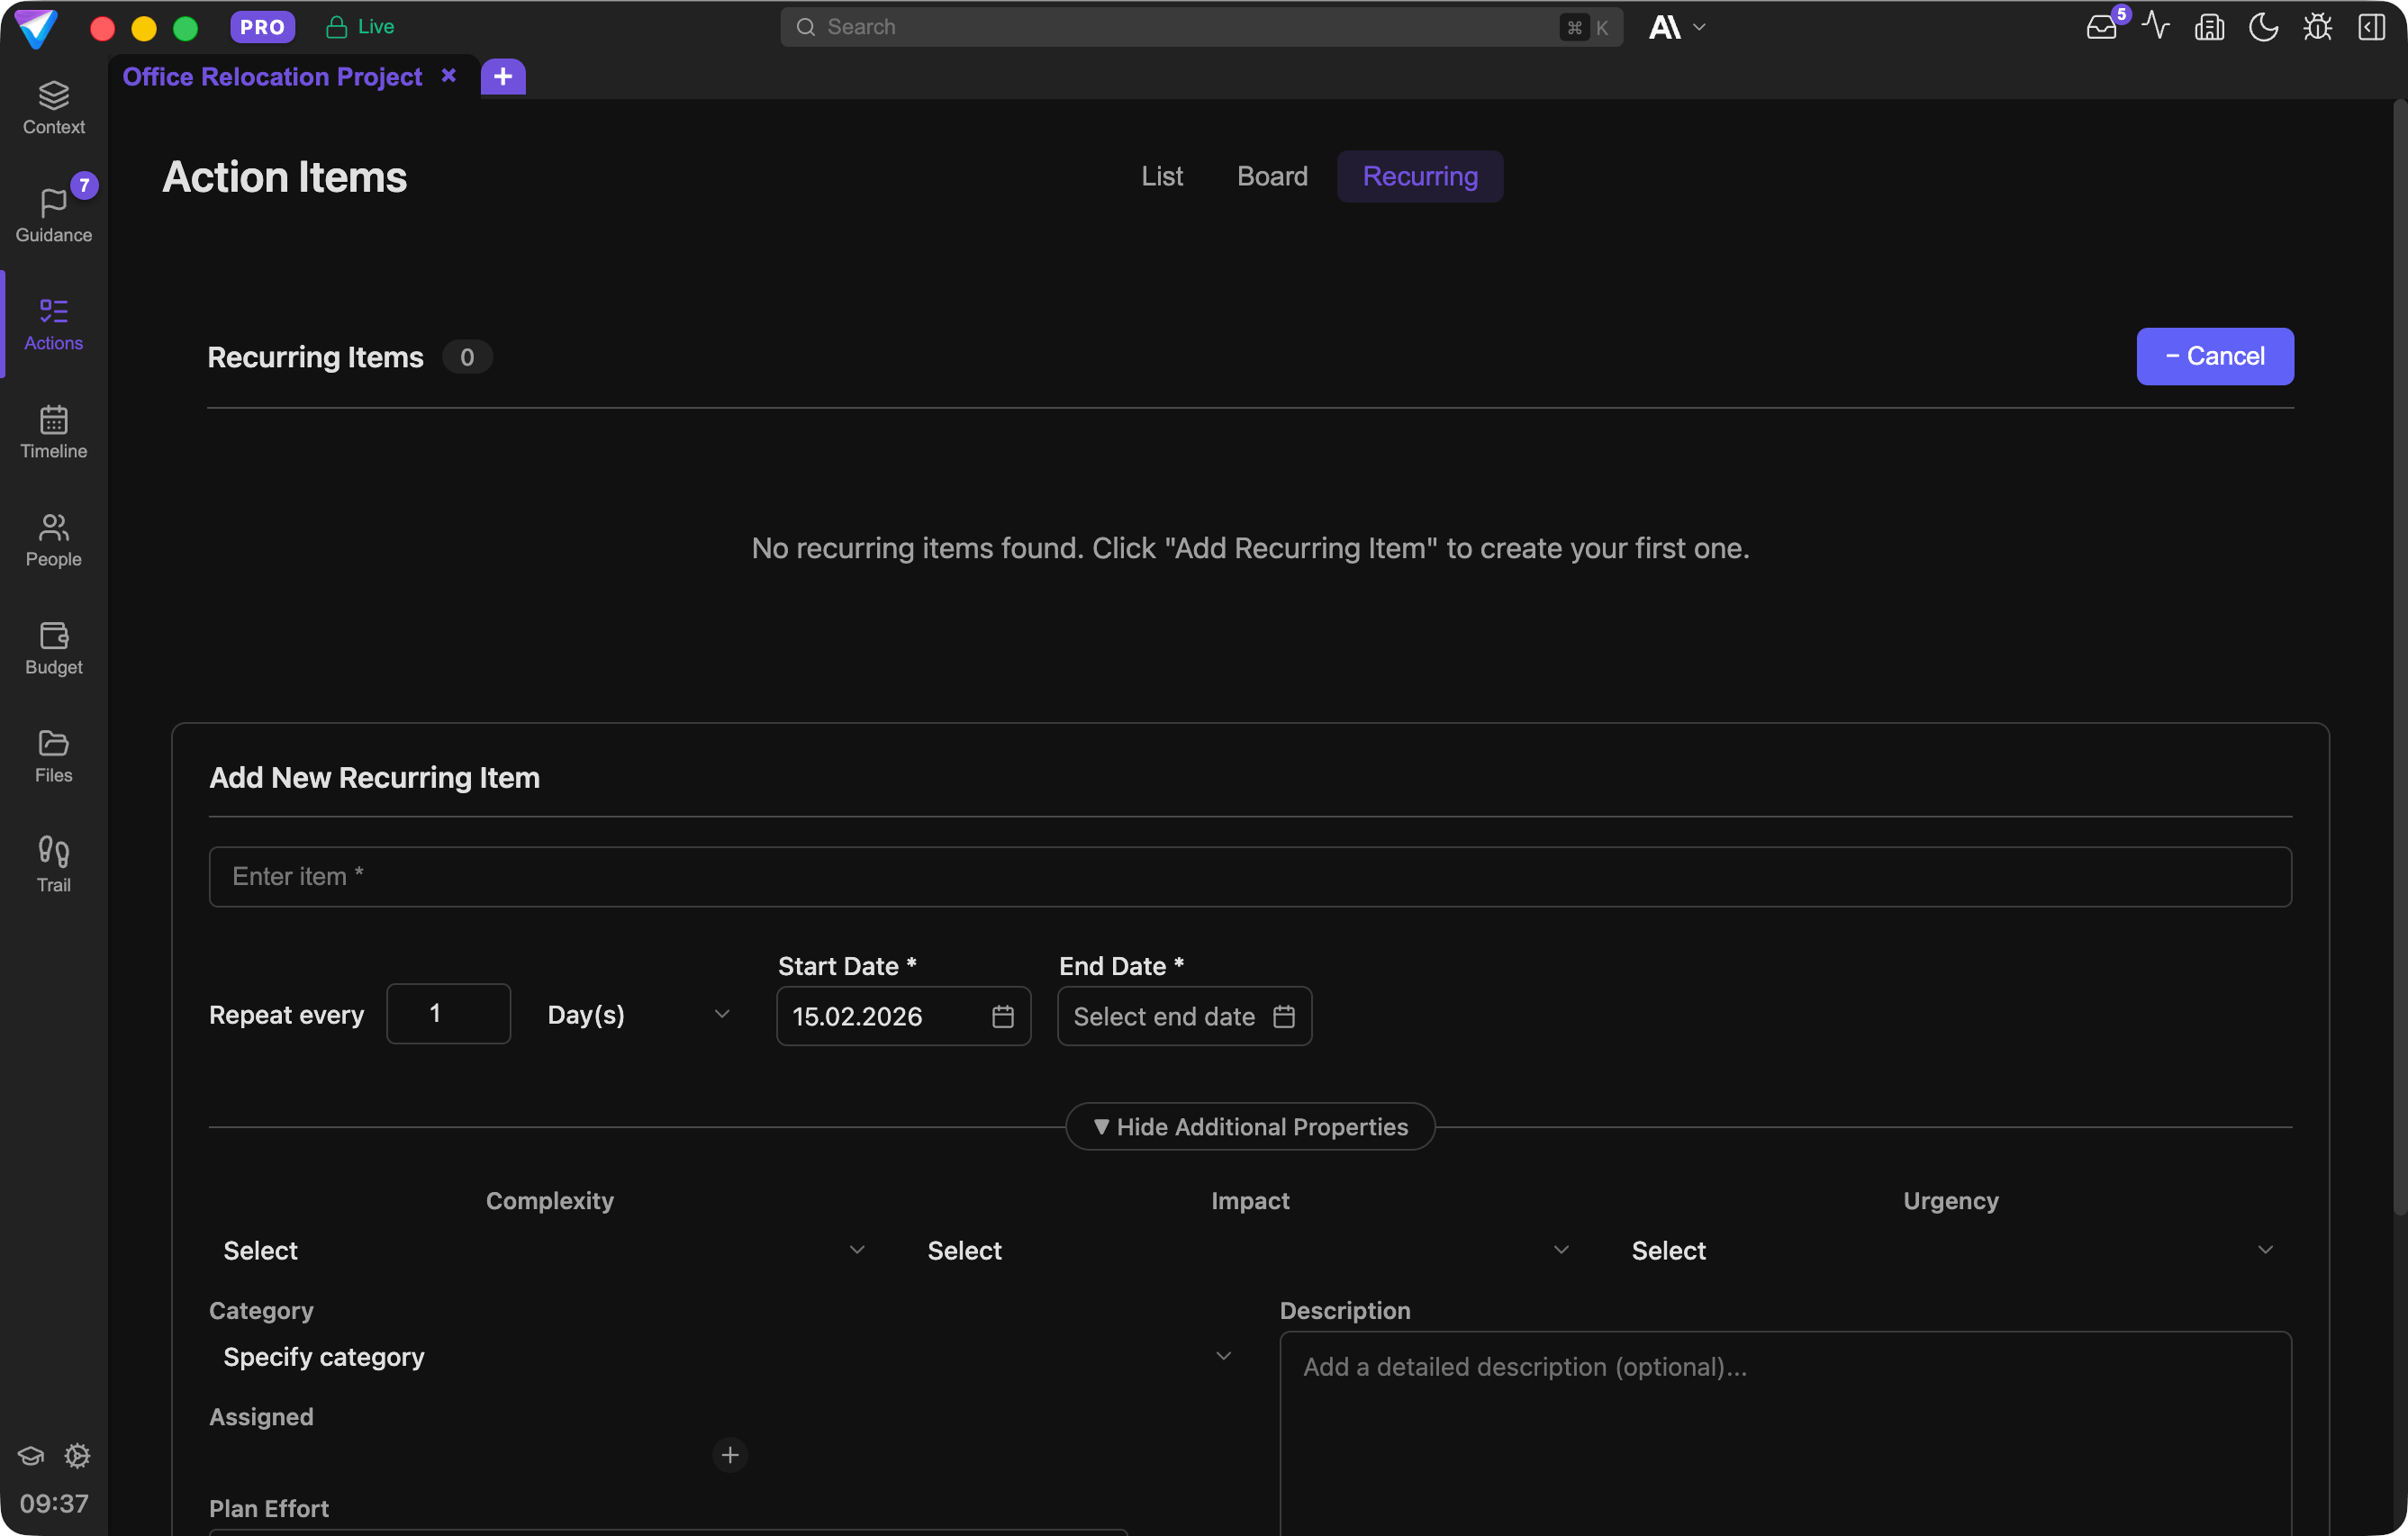Add assignee with the plus button
Image resolution: width=2408 pixels, height=1536 pixels.
coord(730,1455)
